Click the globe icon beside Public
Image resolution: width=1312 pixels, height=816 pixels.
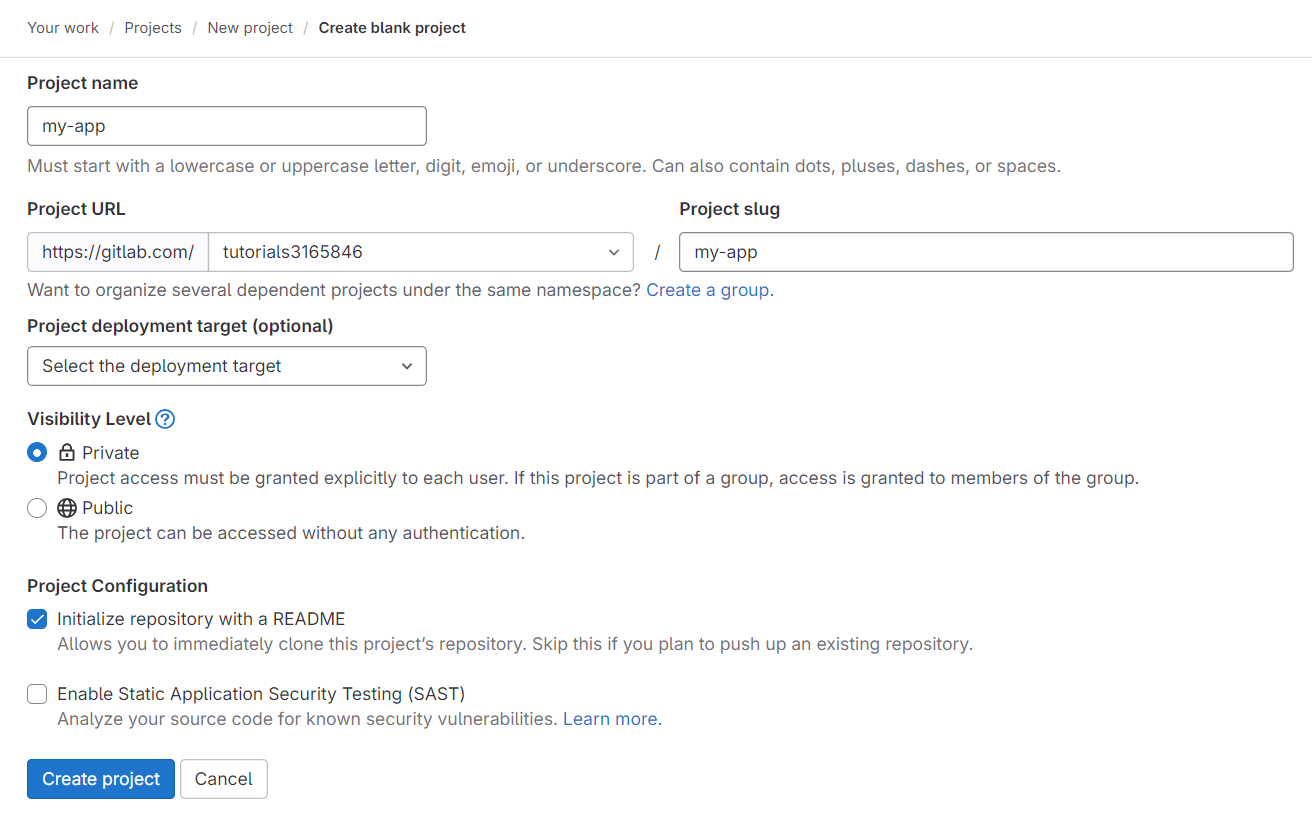tap(66, 507)
